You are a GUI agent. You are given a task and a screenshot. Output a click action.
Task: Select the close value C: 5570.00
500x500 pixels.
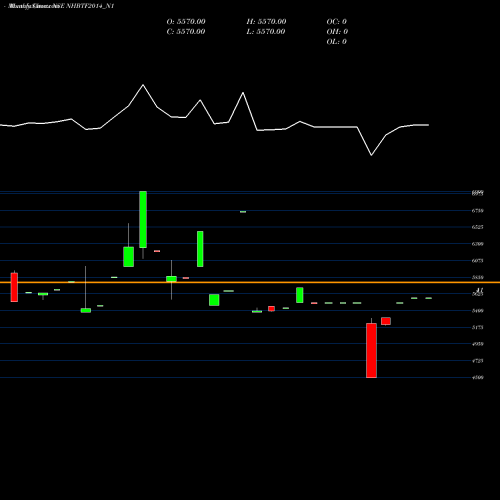coord(186,31)
